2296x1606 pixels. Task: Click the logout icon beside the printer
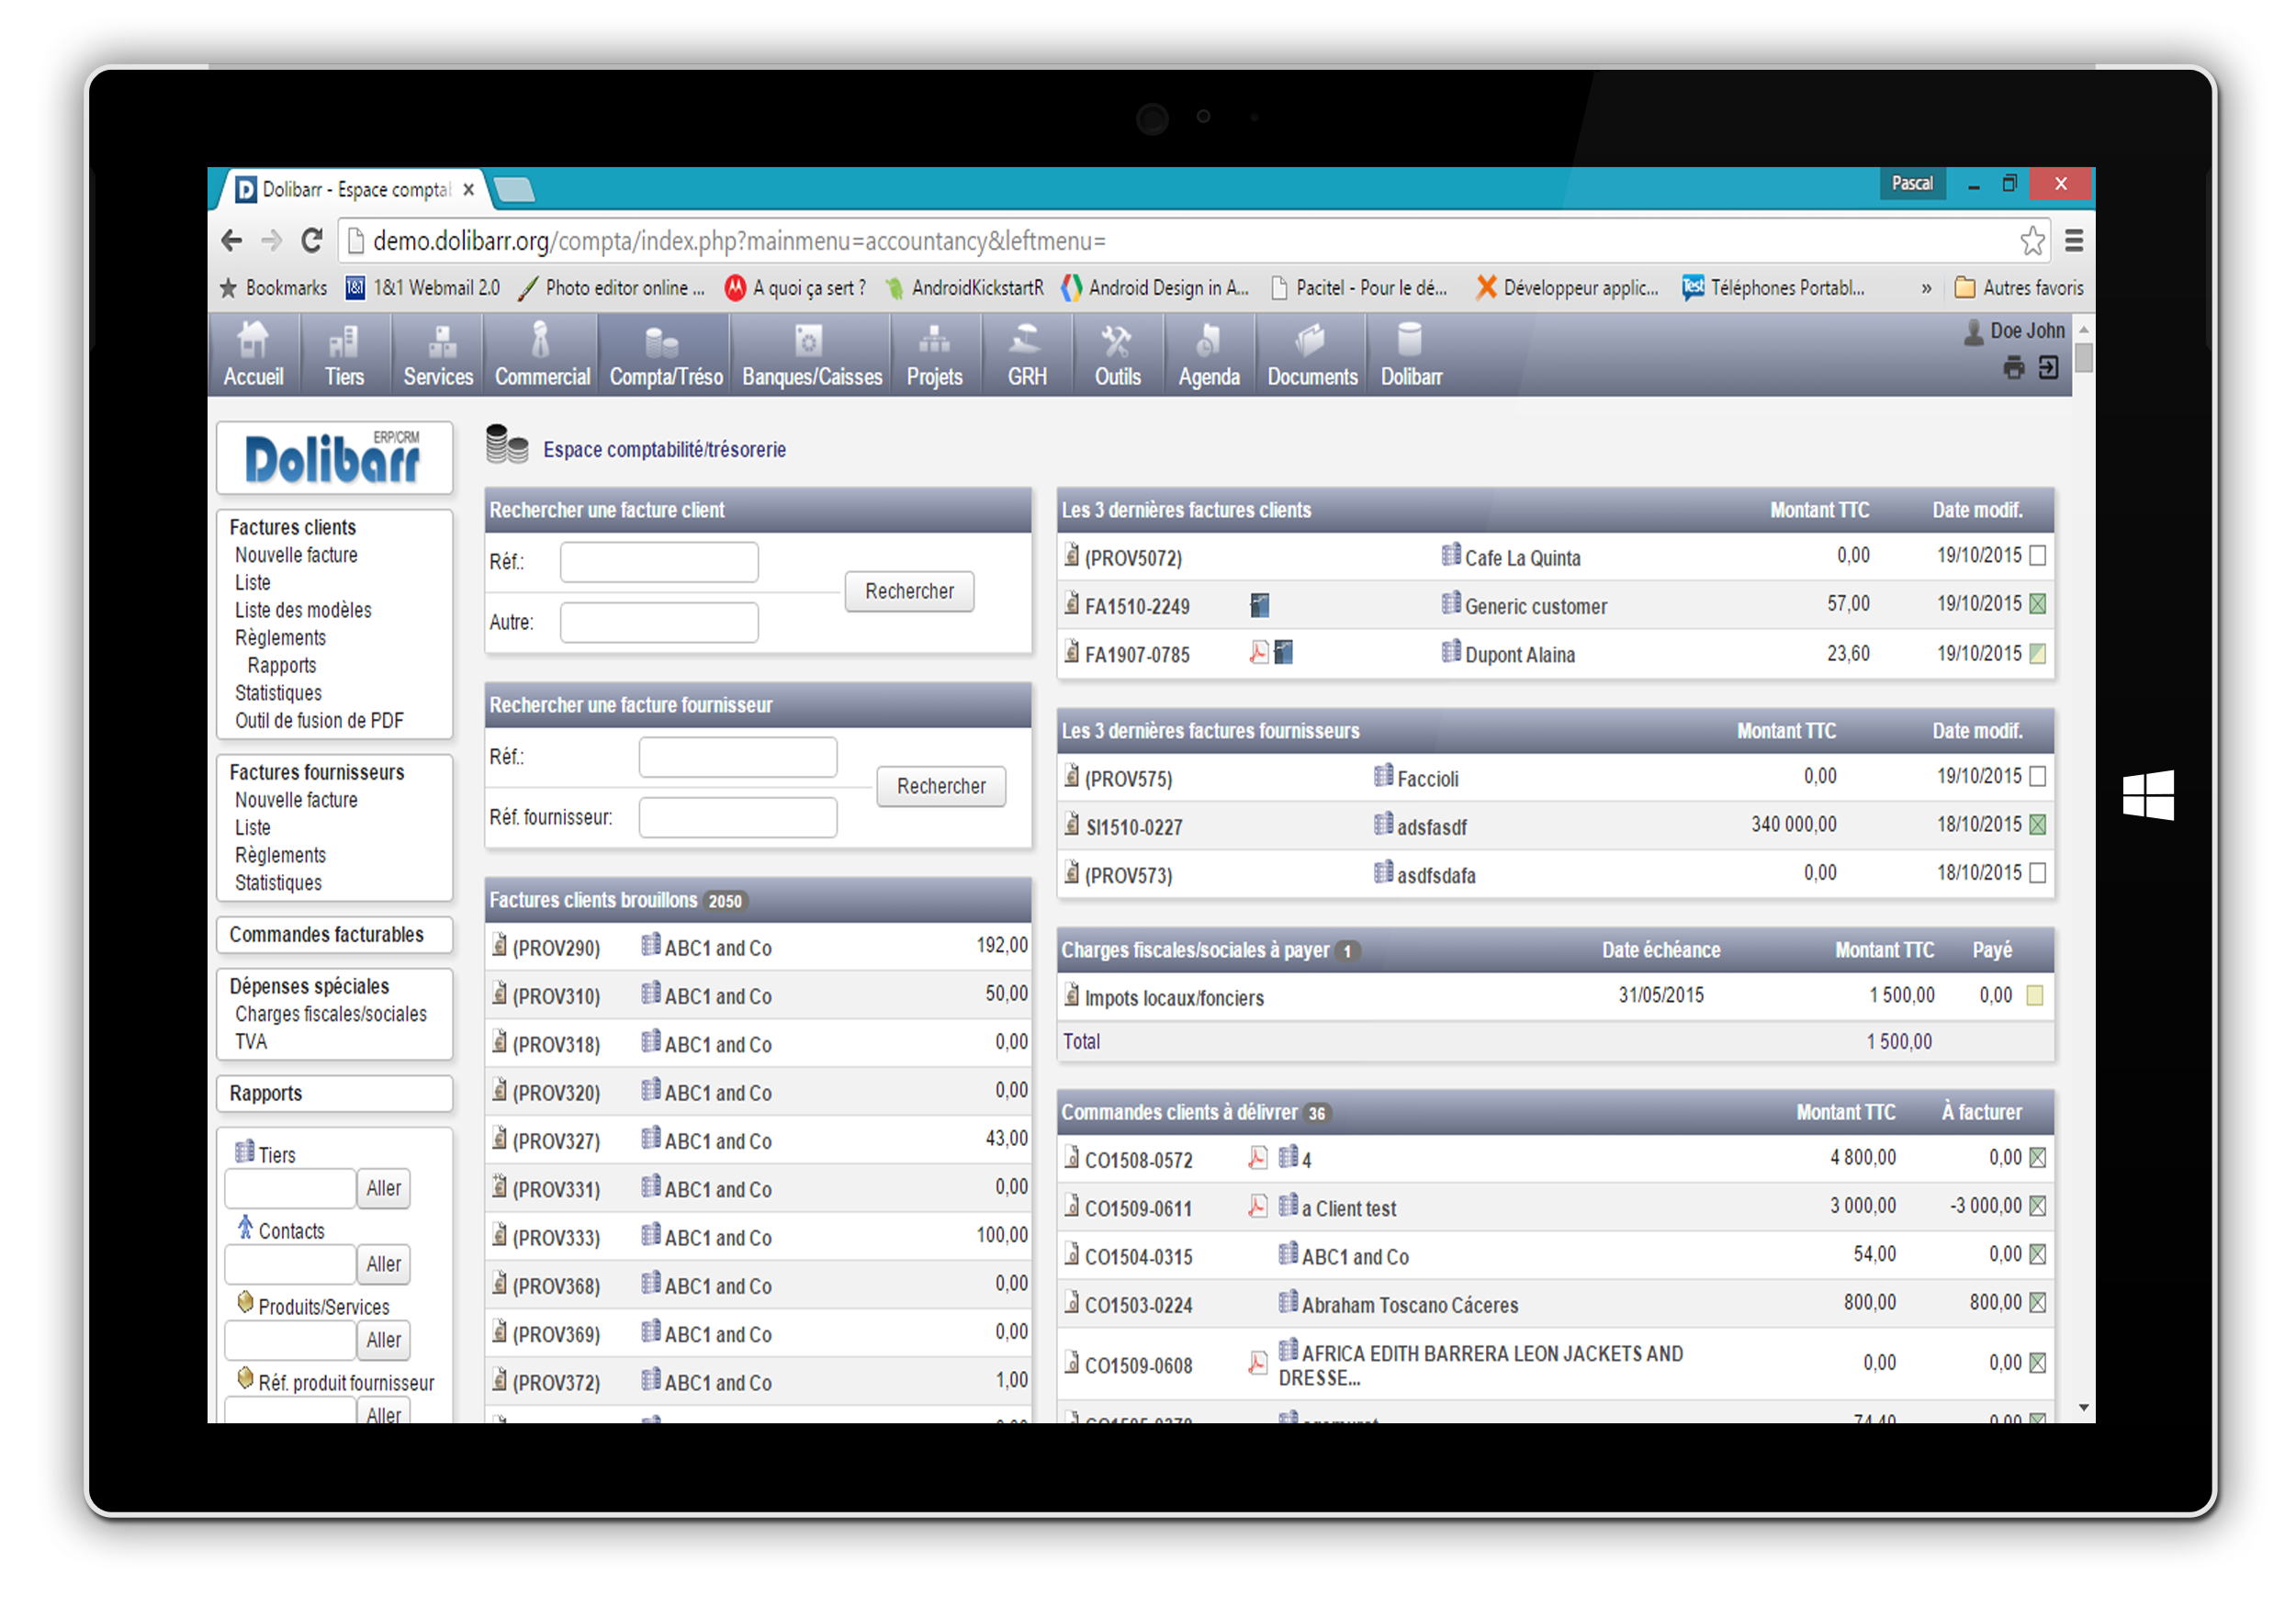pos(2048,368)
